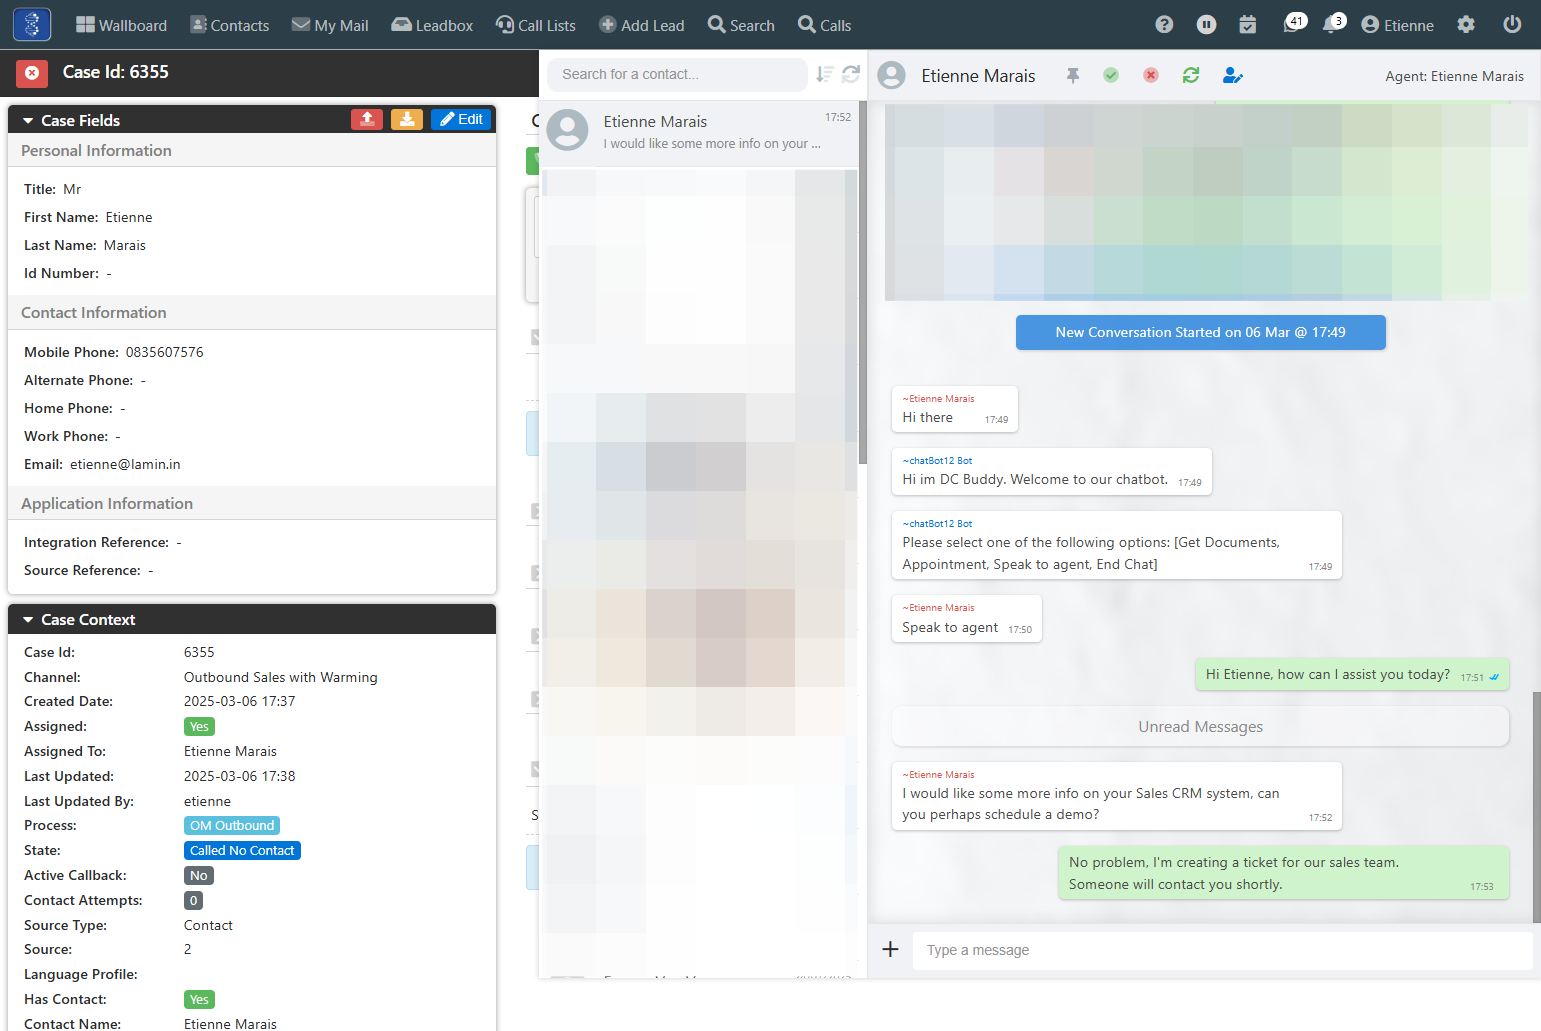Refresh the contact list
The width and height of the screenshot is (1541, 1031).
pyautogui.click(x=851, y=74)
